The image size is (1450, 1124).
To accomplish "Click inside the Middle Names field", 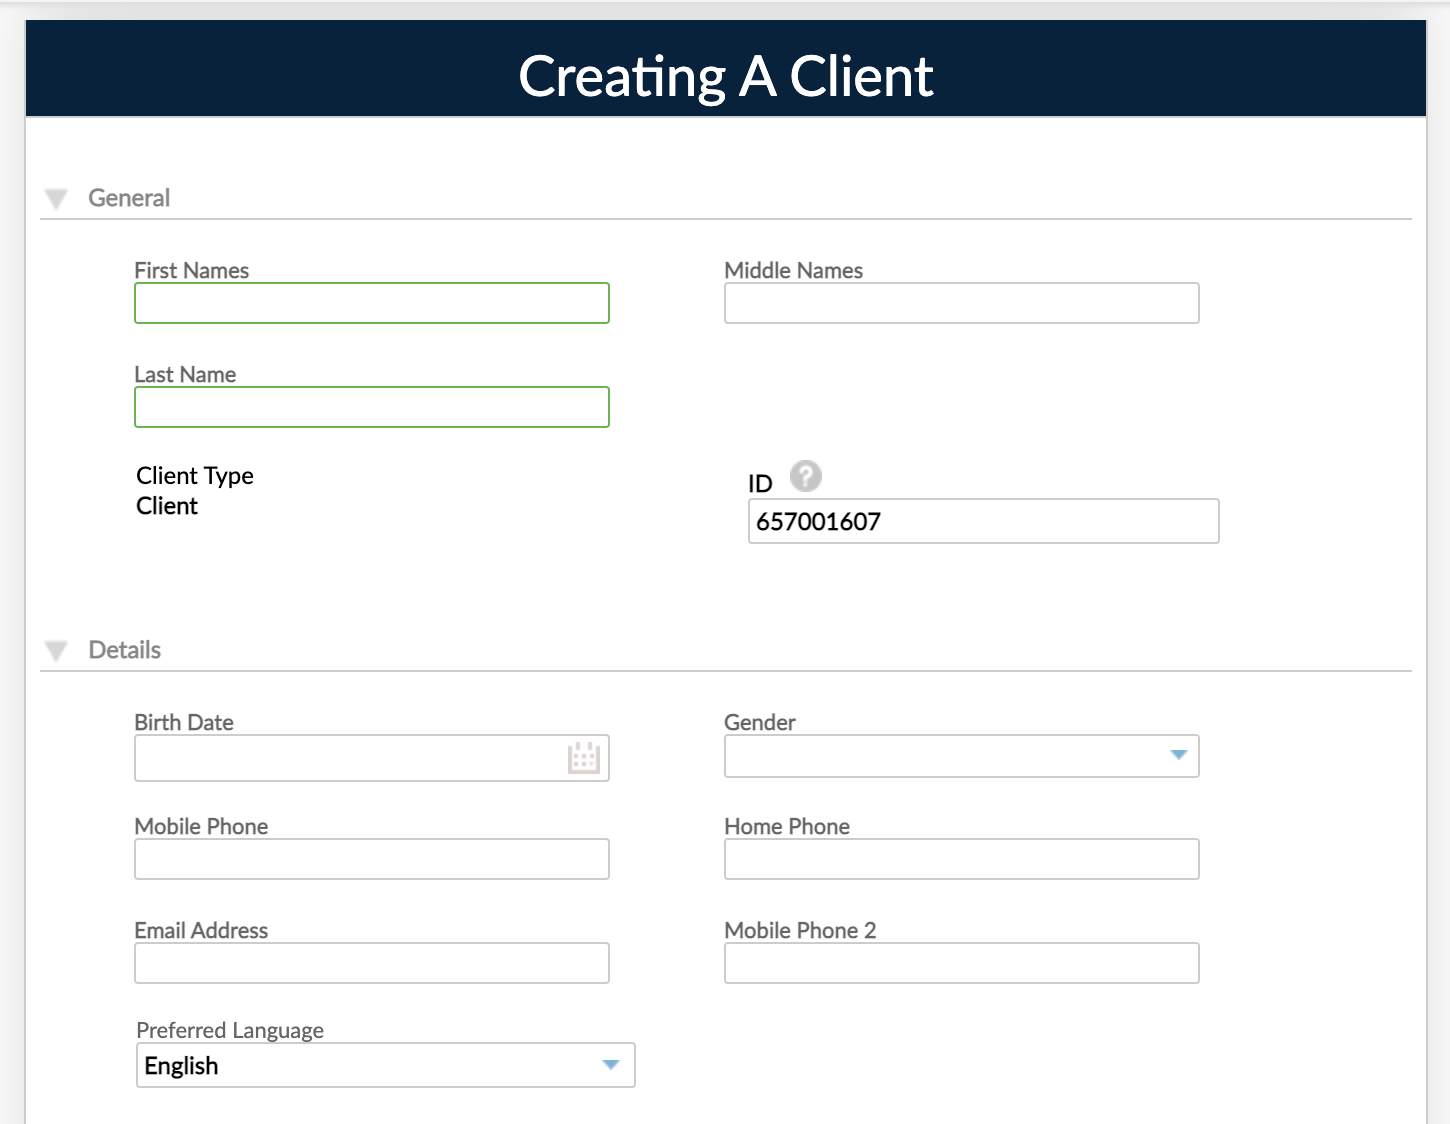I will click(960, 303).
